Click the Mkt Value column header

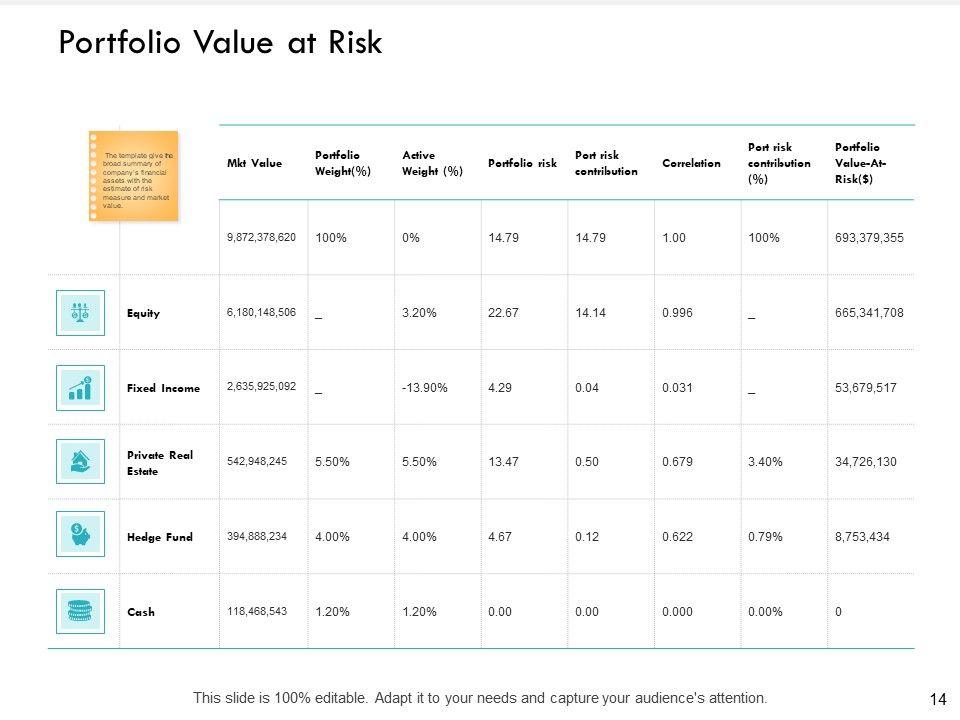[x=255, y=163]
